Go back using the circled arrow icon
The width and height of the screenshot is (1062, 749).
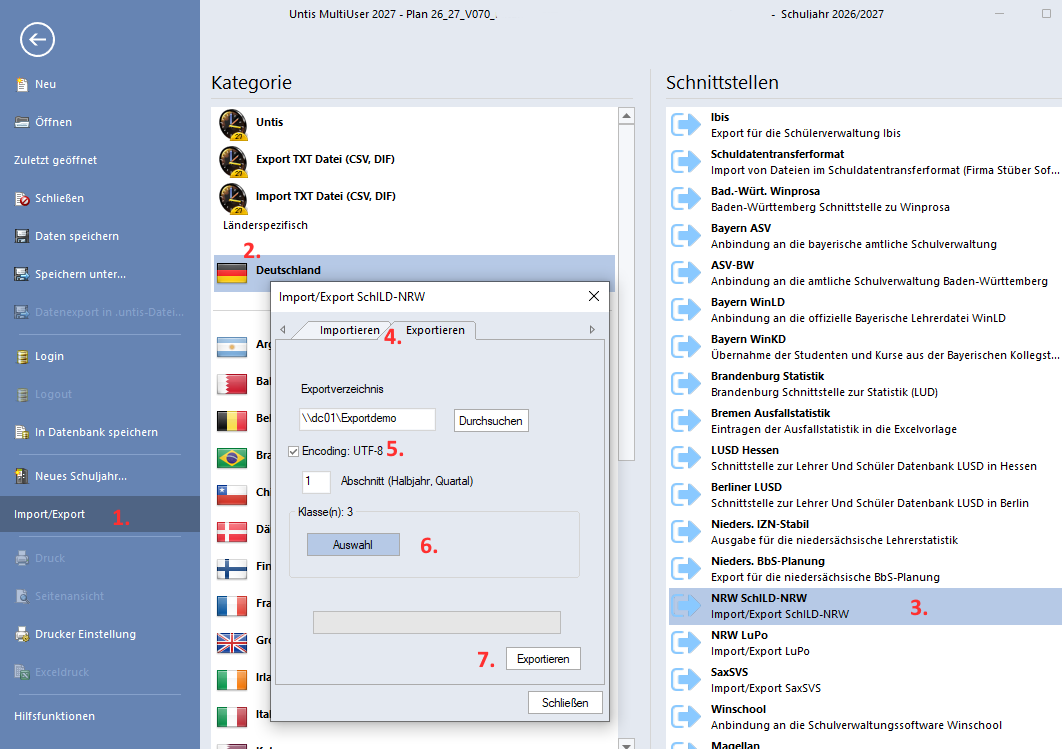[37, 39]
